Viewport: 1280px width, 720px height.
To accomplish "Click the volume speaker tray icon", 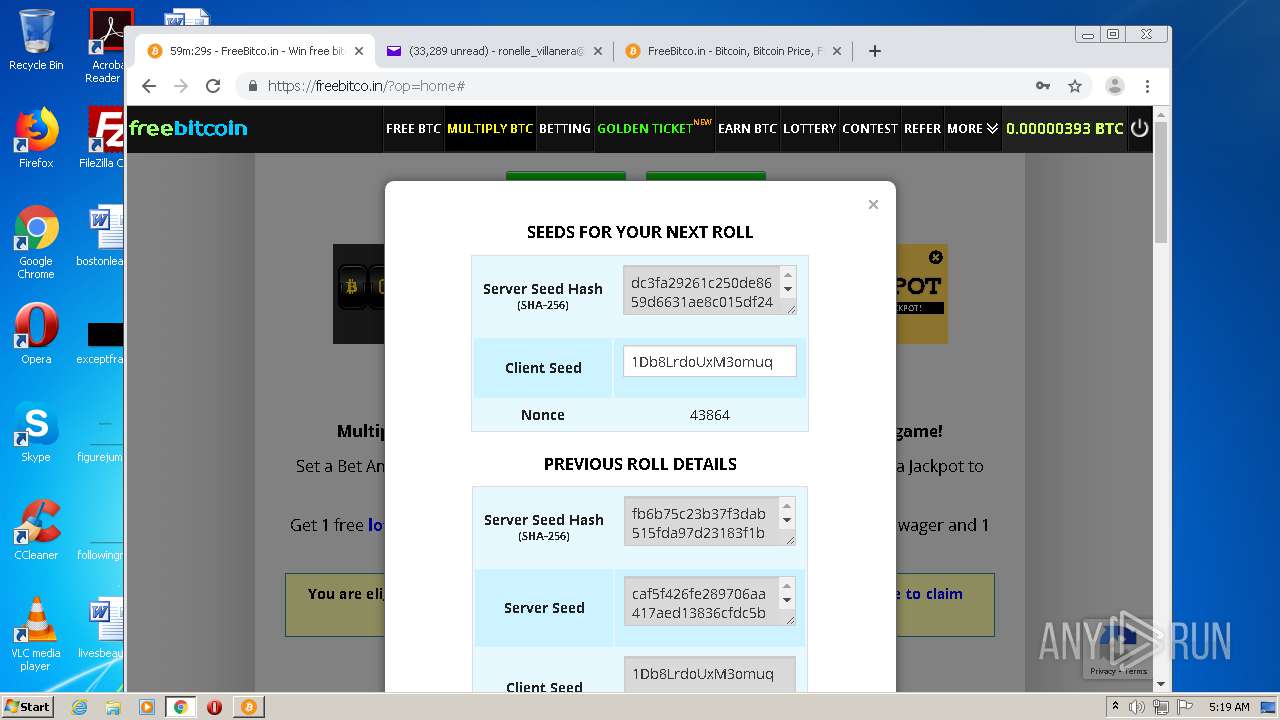I will (x=1137, y=707).
